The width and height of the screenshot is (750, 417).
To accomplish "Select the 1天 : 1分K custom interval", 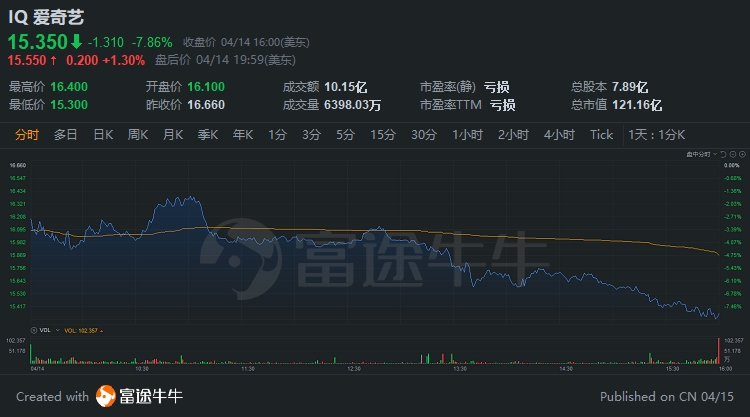I will coord(657,135).
